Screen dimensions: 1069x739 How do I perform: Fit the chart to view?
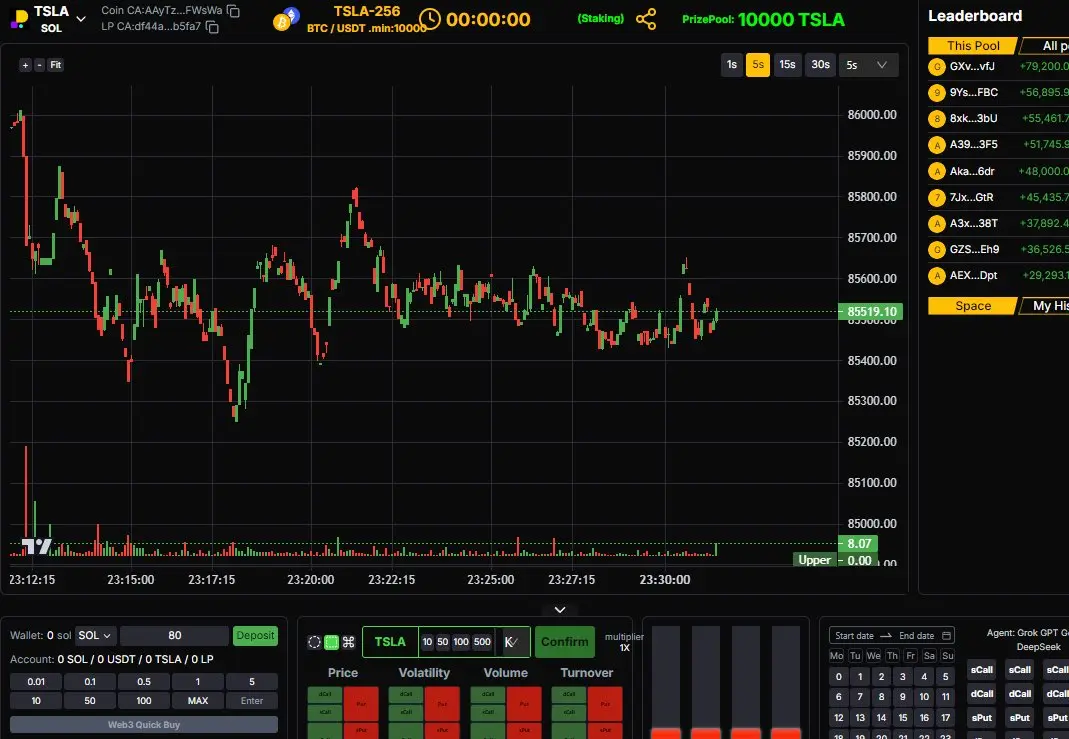55,65
